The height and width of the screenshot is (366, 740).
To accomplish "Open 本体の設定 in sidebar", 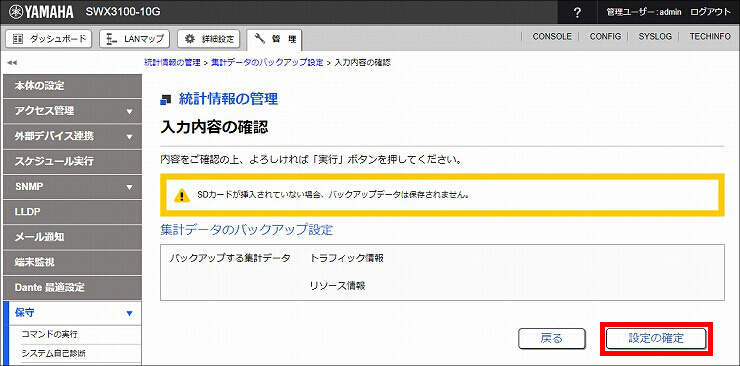I will [72, 86].
